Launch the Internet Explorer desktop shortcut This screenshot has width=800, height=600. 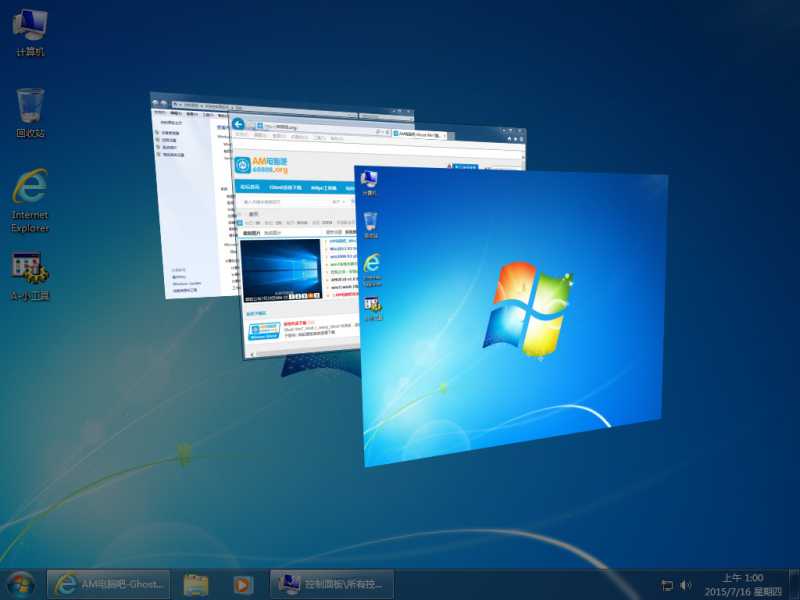(x=30, y=201)
